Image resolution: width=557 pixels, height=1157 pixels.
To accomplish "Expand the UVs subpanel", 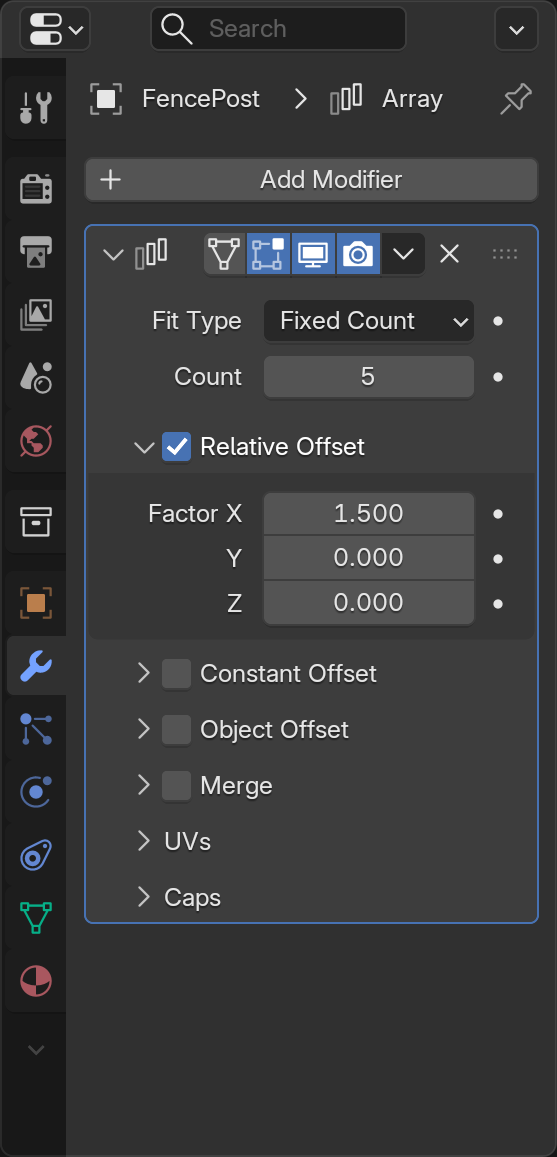I will pos(144,841).
